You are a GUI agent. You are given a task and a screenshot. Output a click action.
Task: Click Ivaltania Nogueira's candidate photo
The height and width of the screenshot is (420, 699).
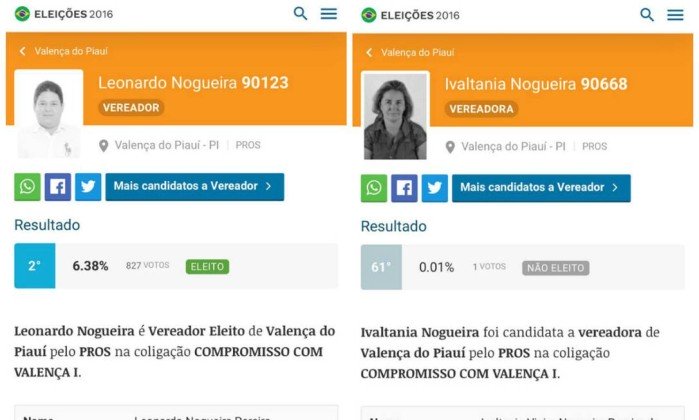tap(395, 115)
